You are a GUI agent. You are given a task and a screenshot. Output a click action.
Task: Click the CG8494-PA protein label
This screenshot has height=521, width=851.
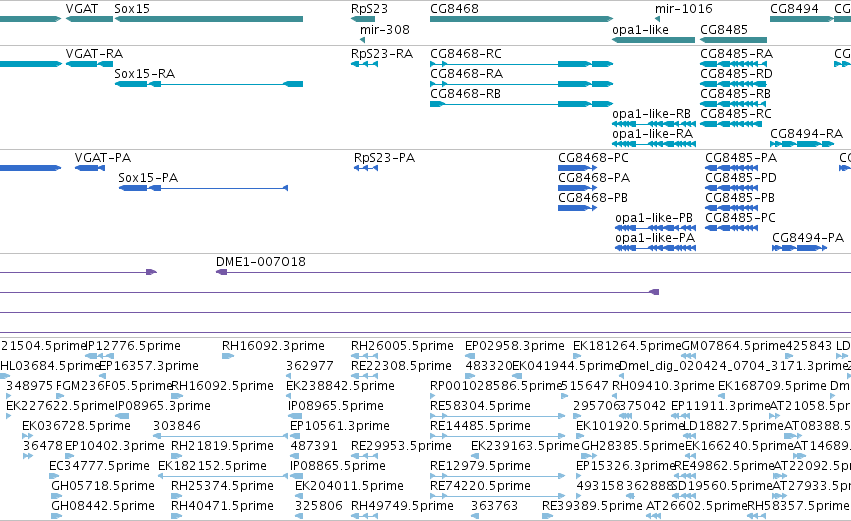808,238
